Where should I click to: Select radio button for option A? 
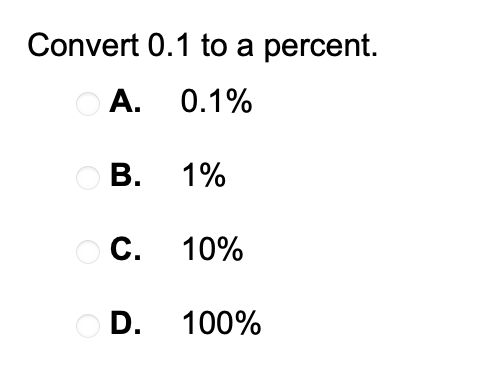(88, 104)
